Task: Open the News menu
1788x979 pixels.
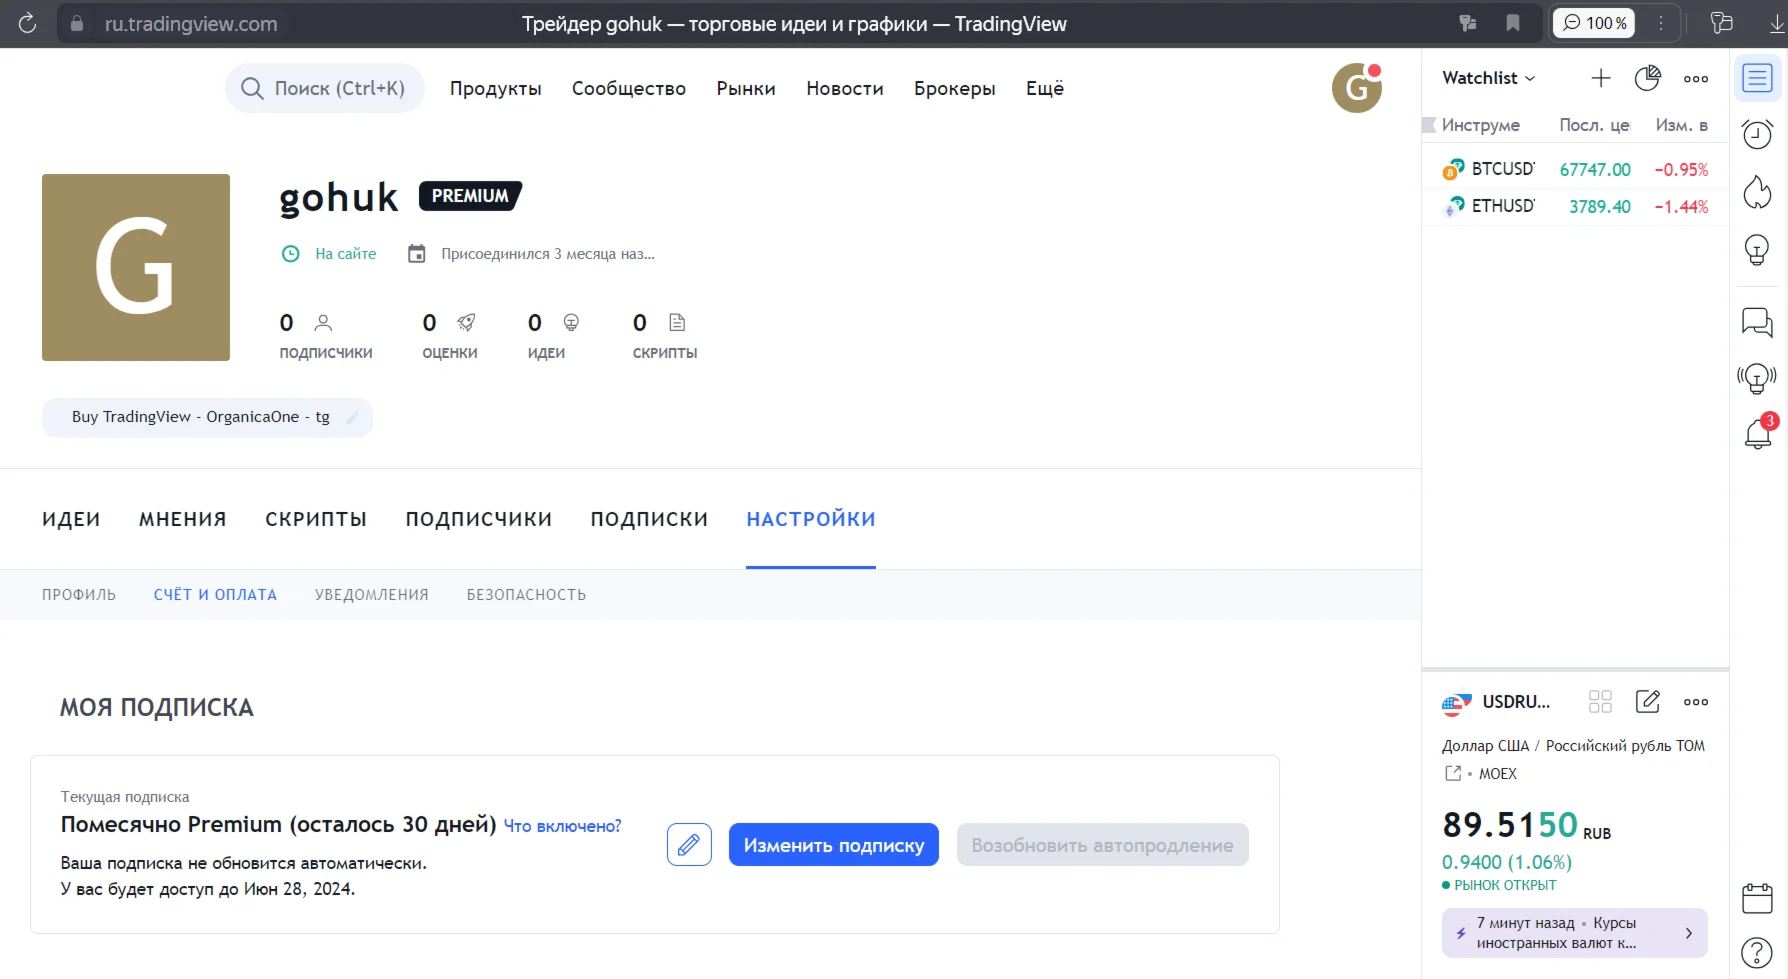Action: tap(845, 88)
